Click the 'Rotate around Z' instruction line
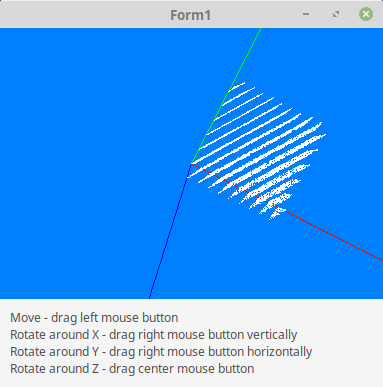 pos(132,369)
